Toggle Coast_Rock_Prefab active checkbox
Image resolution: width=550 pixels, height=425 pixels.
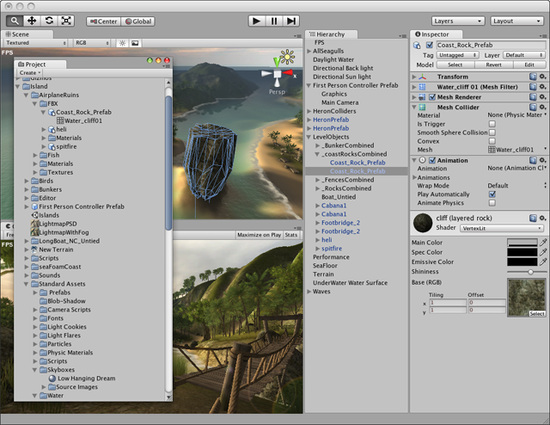pyautogui.click(x=429, y=45)
